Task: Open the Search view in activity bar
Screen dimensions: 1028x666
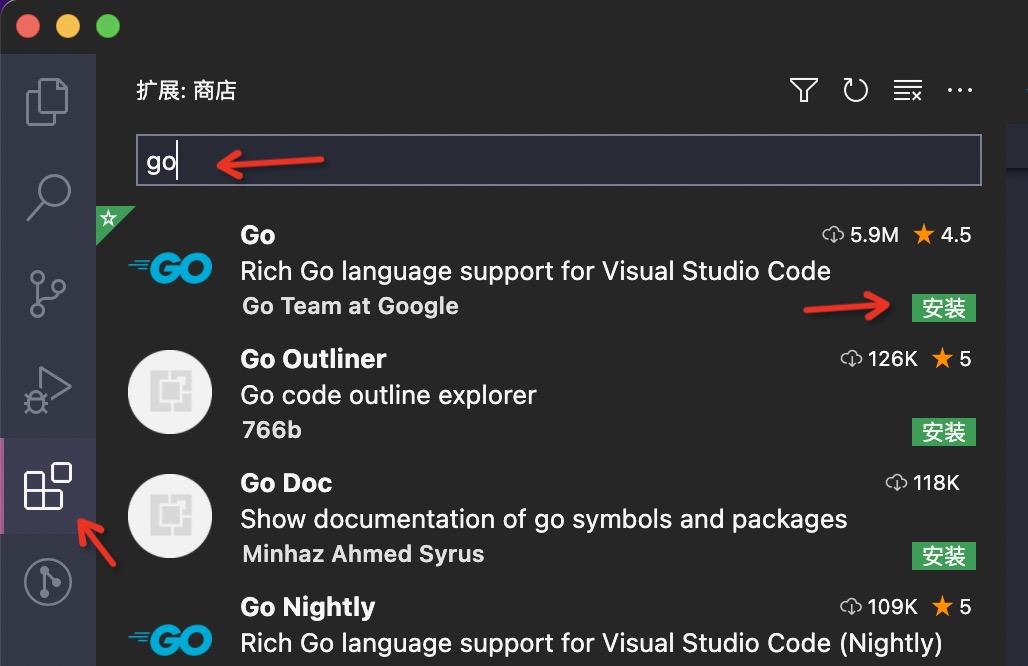Action: click(47, 197)
